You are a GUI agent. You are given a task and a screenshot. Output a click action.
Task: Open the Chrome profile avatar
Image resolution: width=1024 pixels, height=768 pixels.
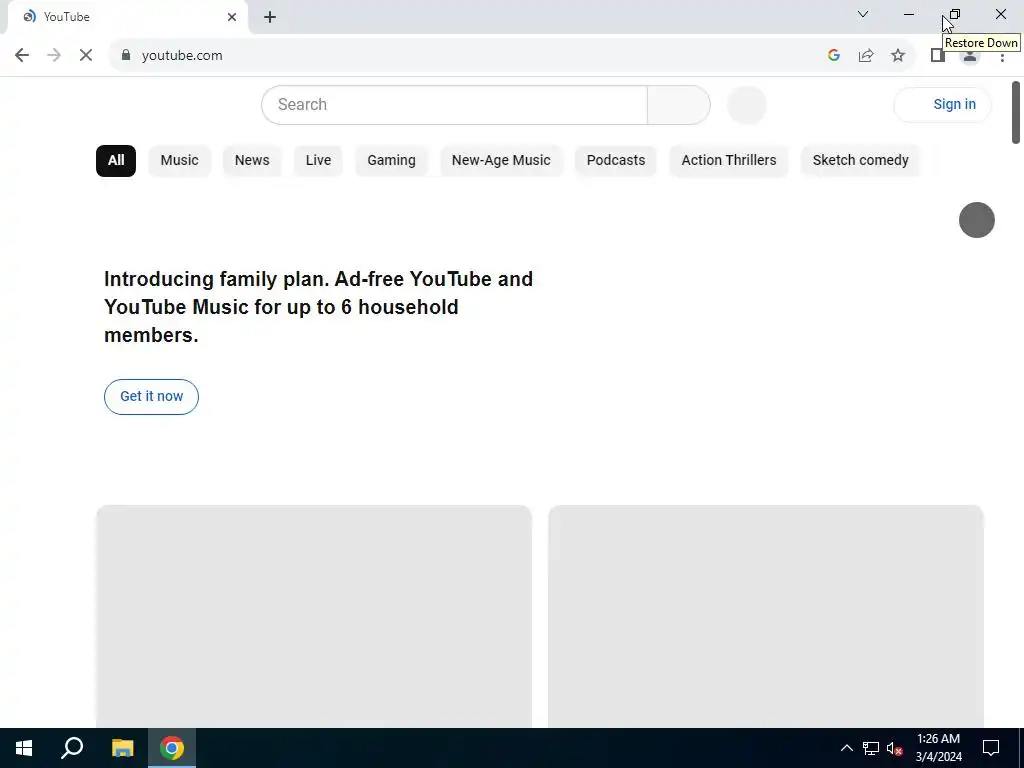(x=970, y=56)
